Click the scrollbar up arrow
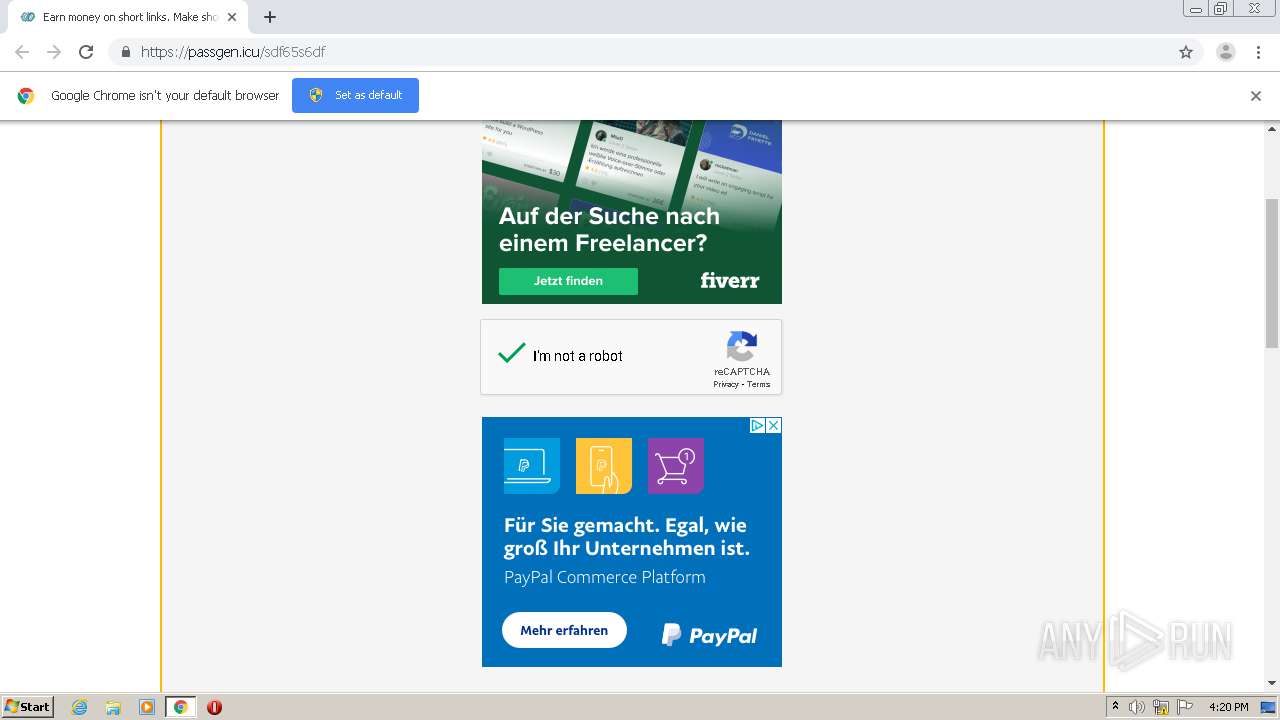The height and width of the screenshot is (720, 1280). (x=1272, y=129)
